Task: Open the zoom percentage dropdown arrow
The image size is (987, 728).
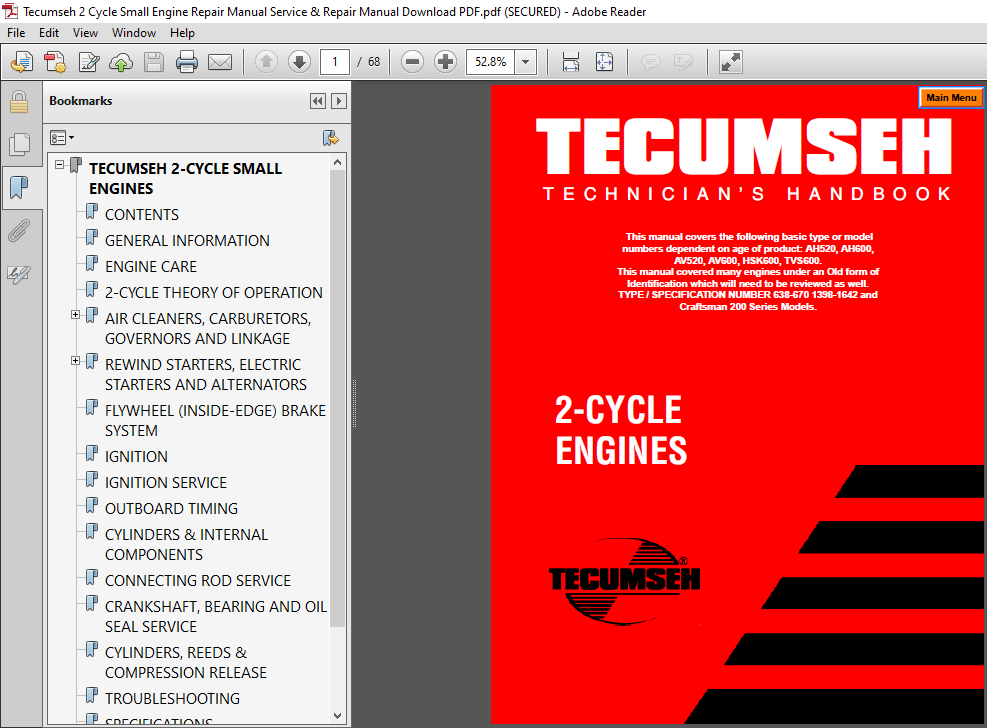Action: [526, 62]
